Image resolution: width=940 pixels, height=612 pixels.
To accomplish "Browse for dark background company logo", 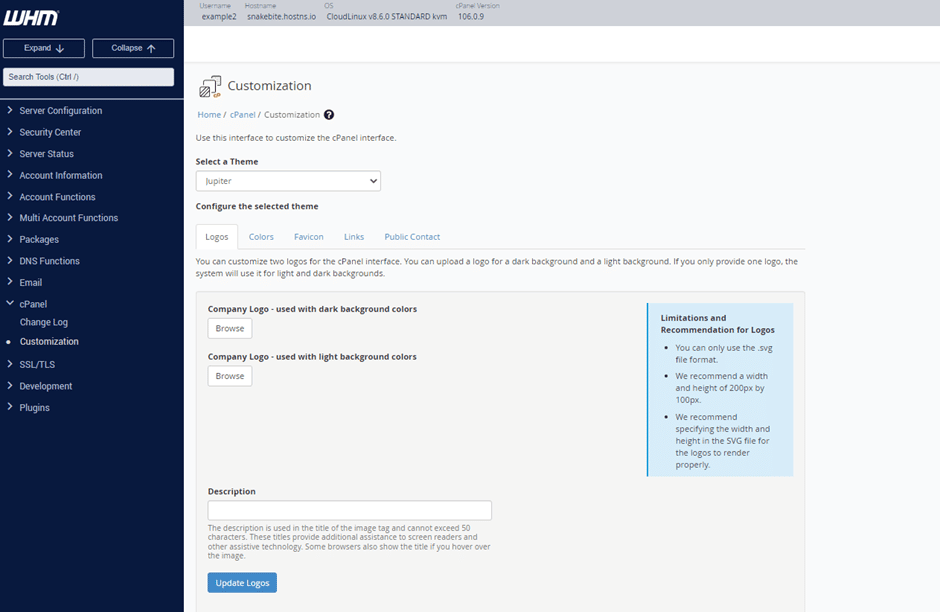I will (230, 328).
